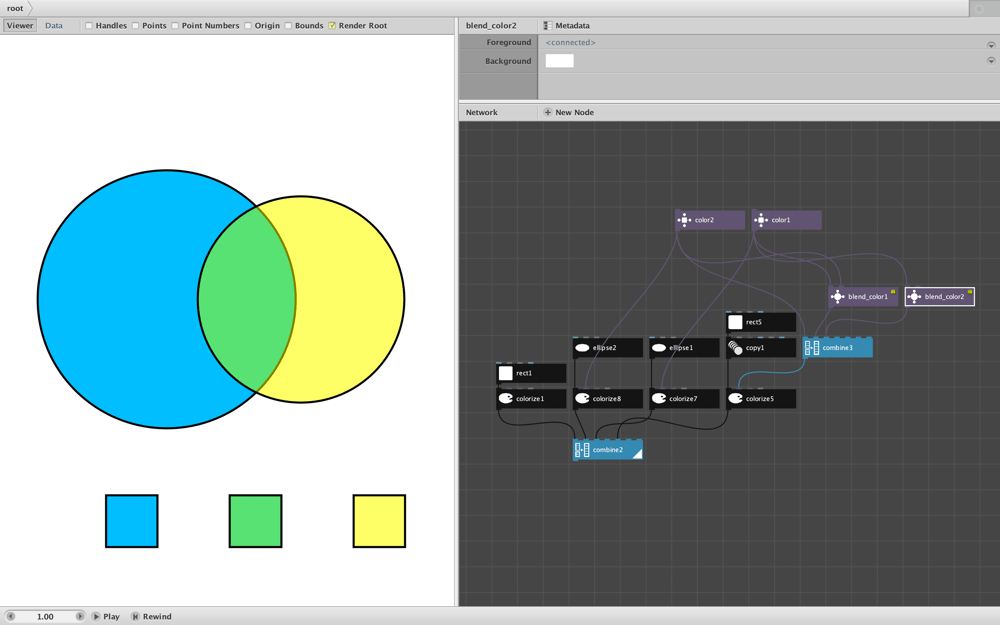Select the colorize7 node

pyautogui.click(x=684, y=399)
